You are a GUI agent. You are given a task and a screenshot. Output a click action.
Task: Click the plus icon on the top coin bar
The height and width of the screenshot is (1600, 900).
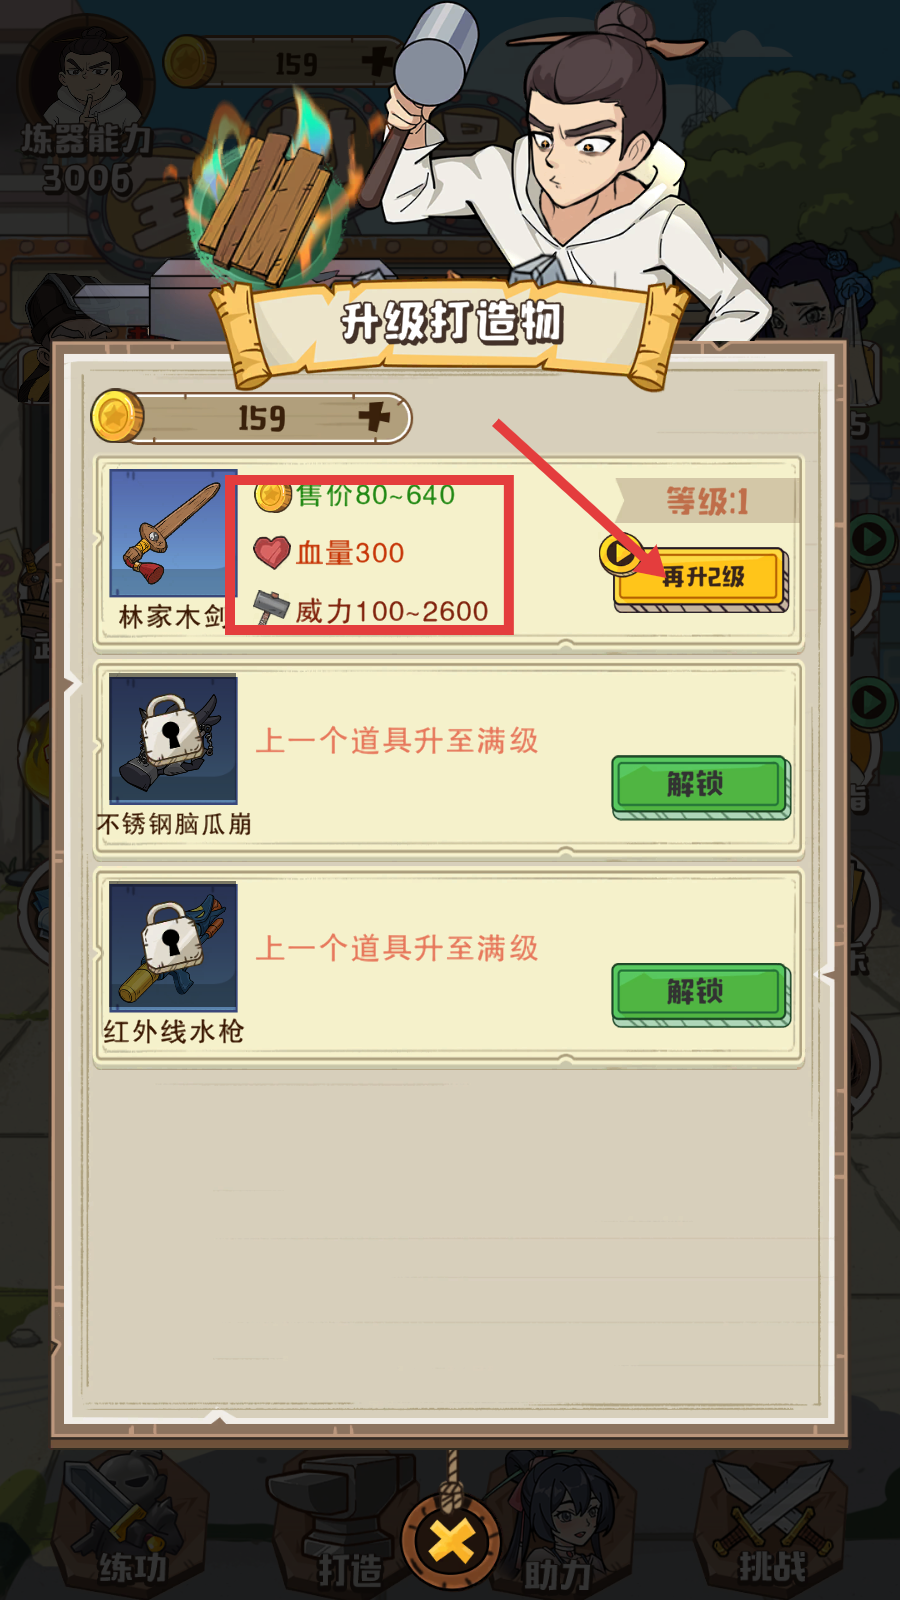click(376, 62)
